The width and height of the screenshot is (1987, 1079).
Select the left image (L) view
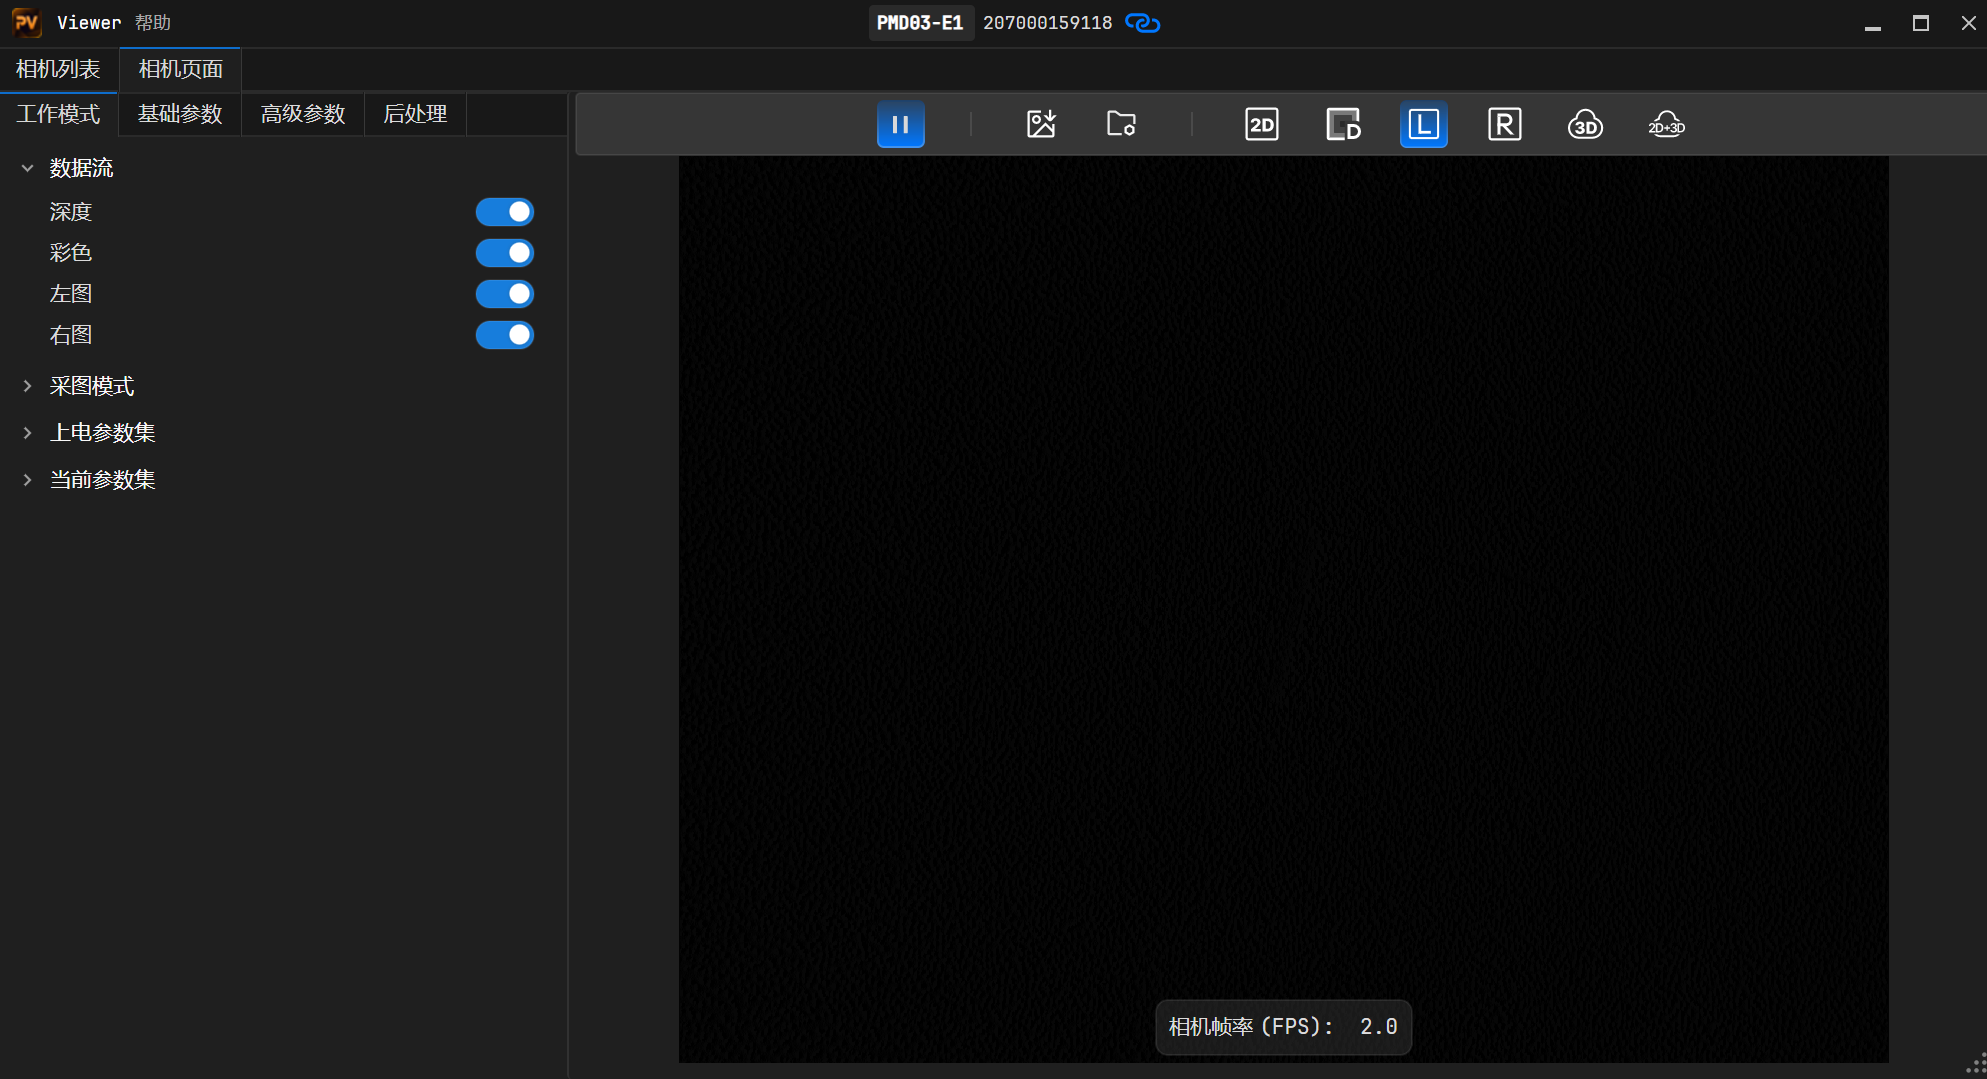[x=1423, y=125]
